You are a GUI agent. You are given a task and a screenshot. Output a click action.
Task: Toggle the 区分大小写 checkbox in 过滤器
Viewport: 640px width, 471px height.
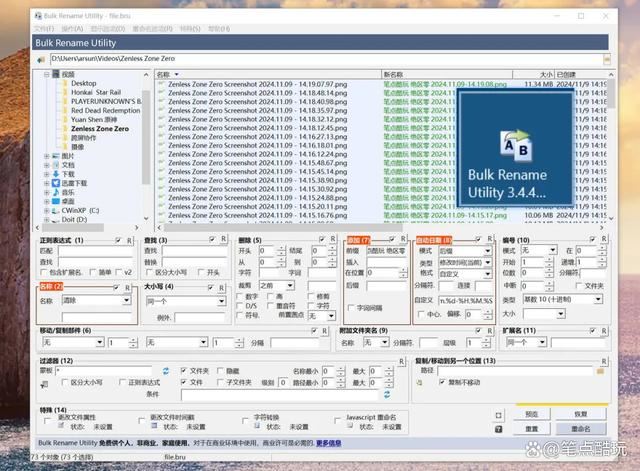[64, 382]
